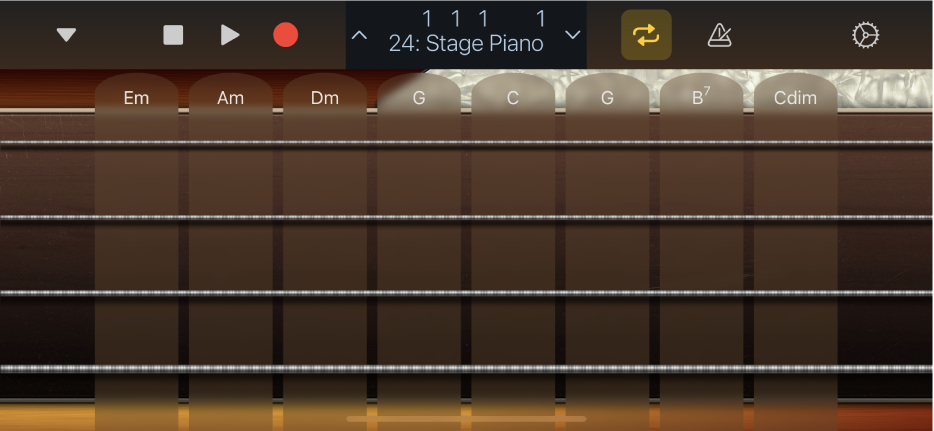This screenshot has width=934, height=431.
Task: Pluck the thick bottom bass string
Action: [x=48, y=369]
